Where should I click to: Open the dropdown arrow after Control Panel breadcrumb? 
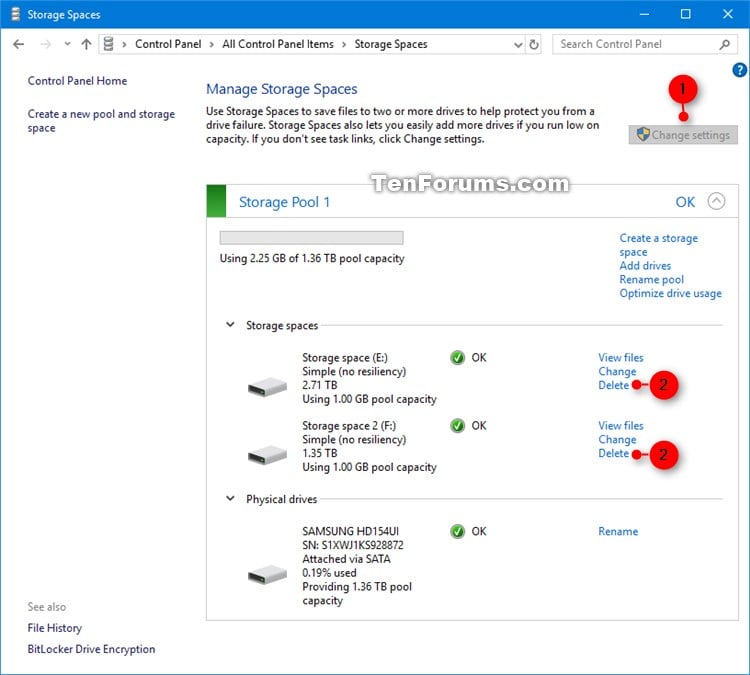[211, 44]
